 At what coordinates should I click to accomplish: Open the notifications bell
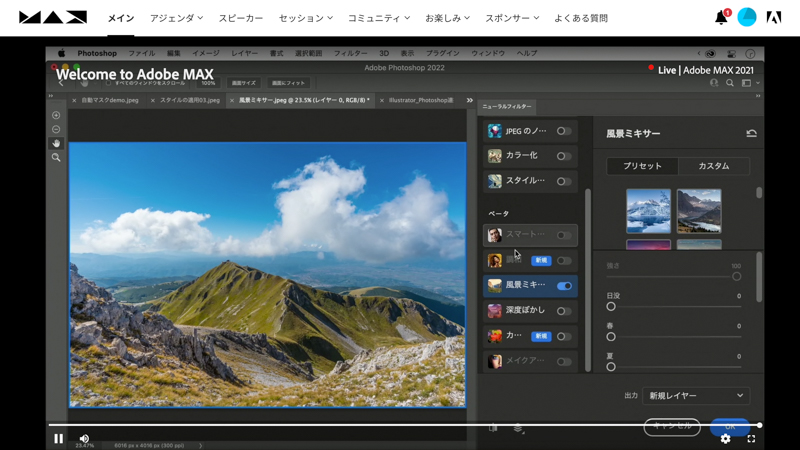721,18
